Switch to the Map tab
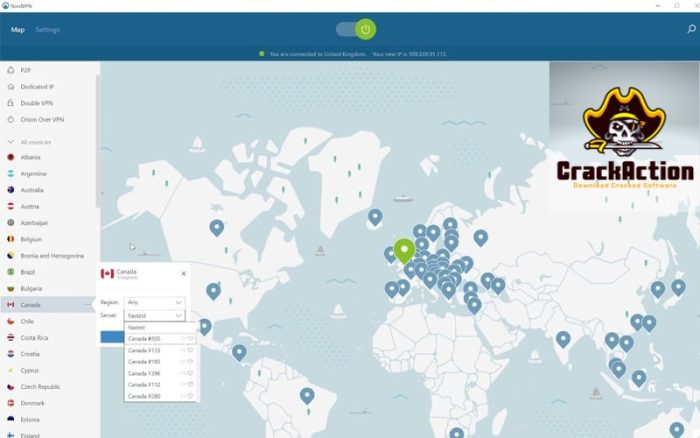The width and height of the screenshot is (700, 438). [x=17, y=29]
